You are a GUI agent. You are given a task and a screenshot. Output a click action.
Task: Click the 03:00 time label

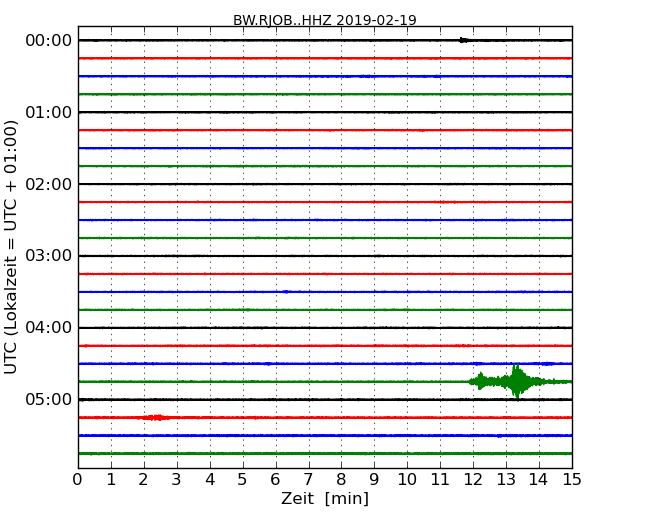coord(49,256)
